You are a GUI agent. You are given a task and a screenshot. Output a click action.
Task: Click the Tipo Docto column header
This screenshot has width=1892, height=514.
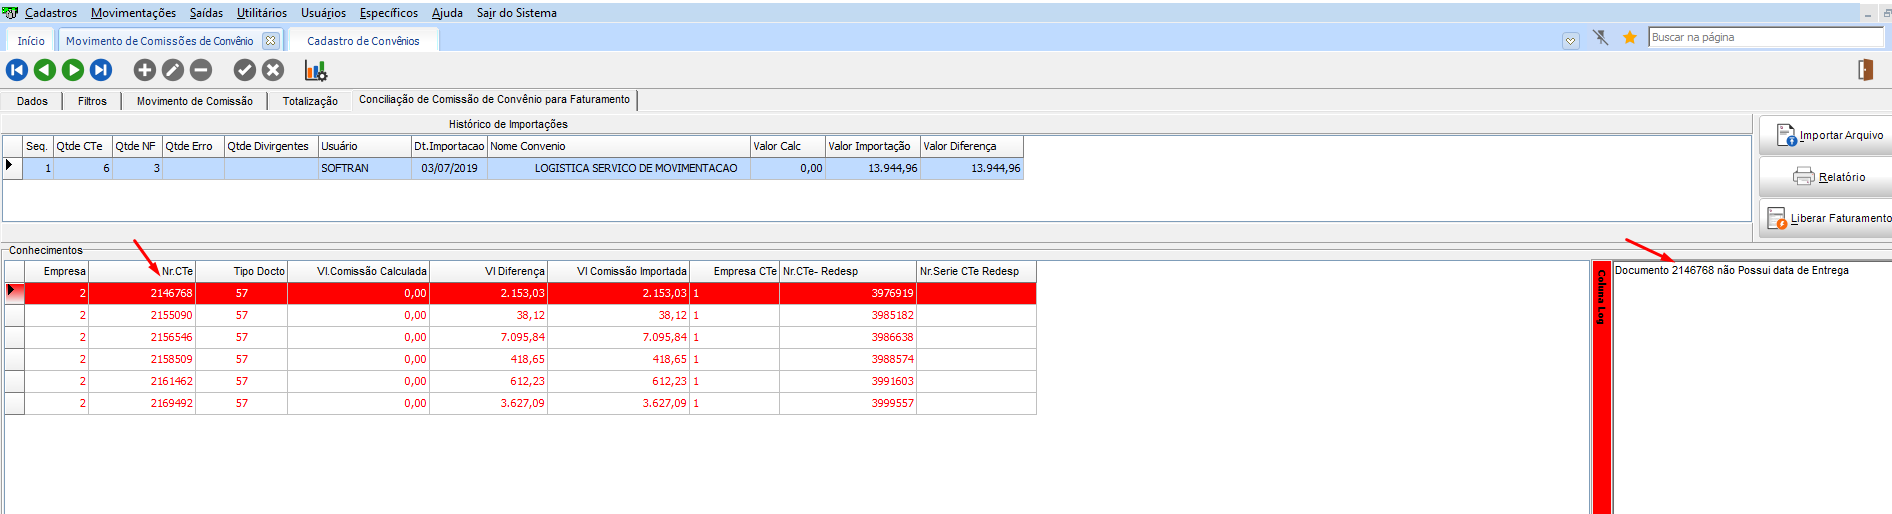coord(241,271)
